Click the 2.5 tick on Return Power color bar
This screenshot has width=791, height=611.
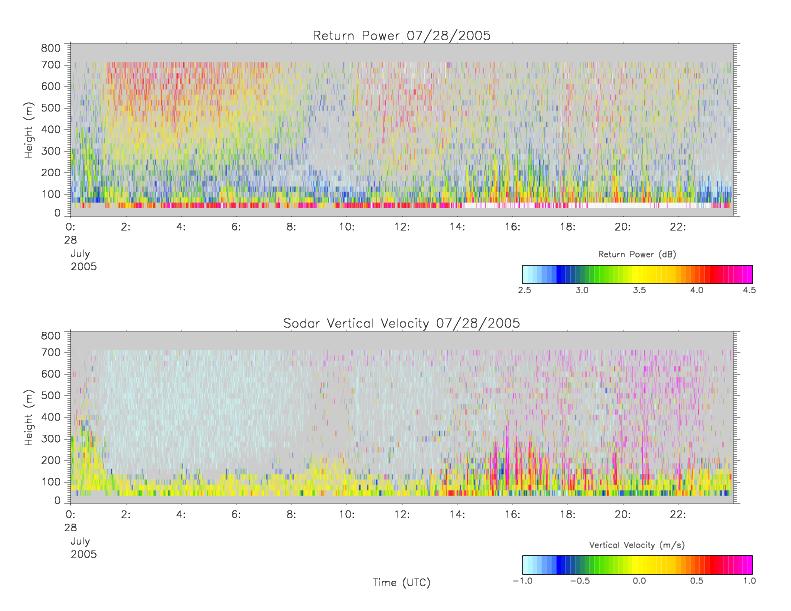tap(525, 290)
